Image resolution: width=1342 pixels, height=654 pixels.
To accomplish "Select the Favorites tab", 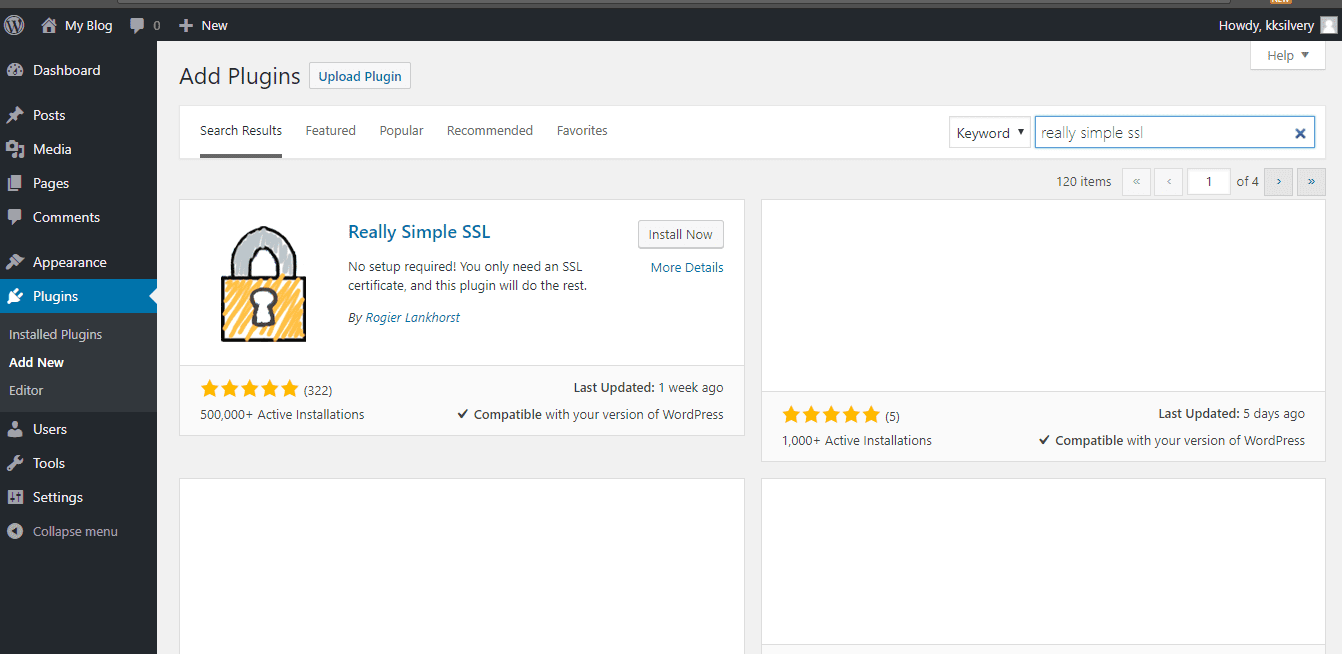I will 582,130.
